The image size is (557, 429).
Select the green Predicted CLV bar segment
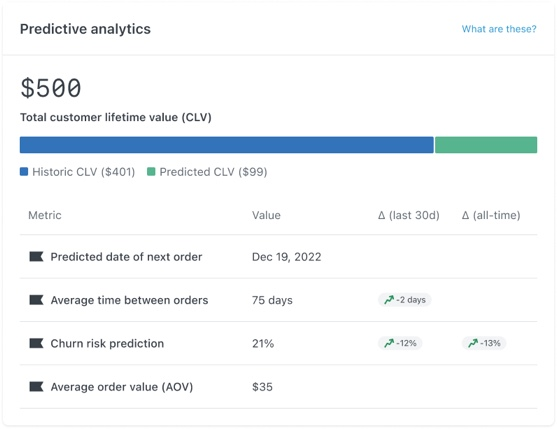tap(486, 145)
